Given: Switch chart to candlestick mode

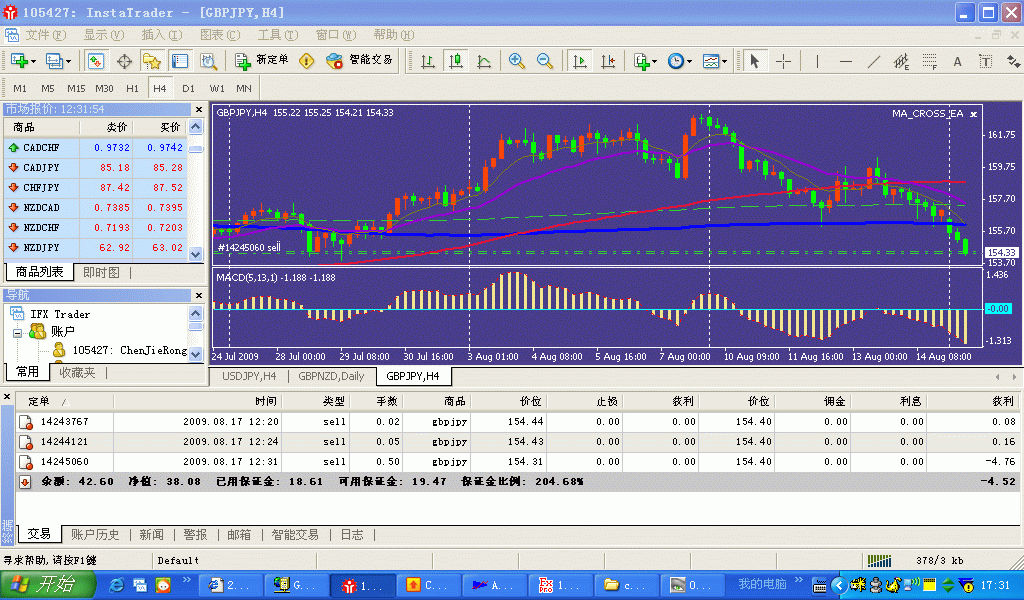Looking at the screenshot, I should click(x=456, y=61).
